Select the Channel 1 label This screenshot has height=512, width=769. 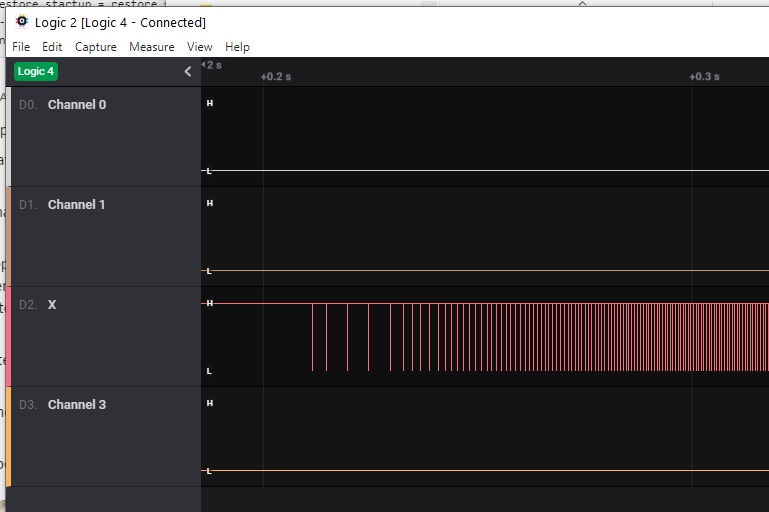pos(77,205)
